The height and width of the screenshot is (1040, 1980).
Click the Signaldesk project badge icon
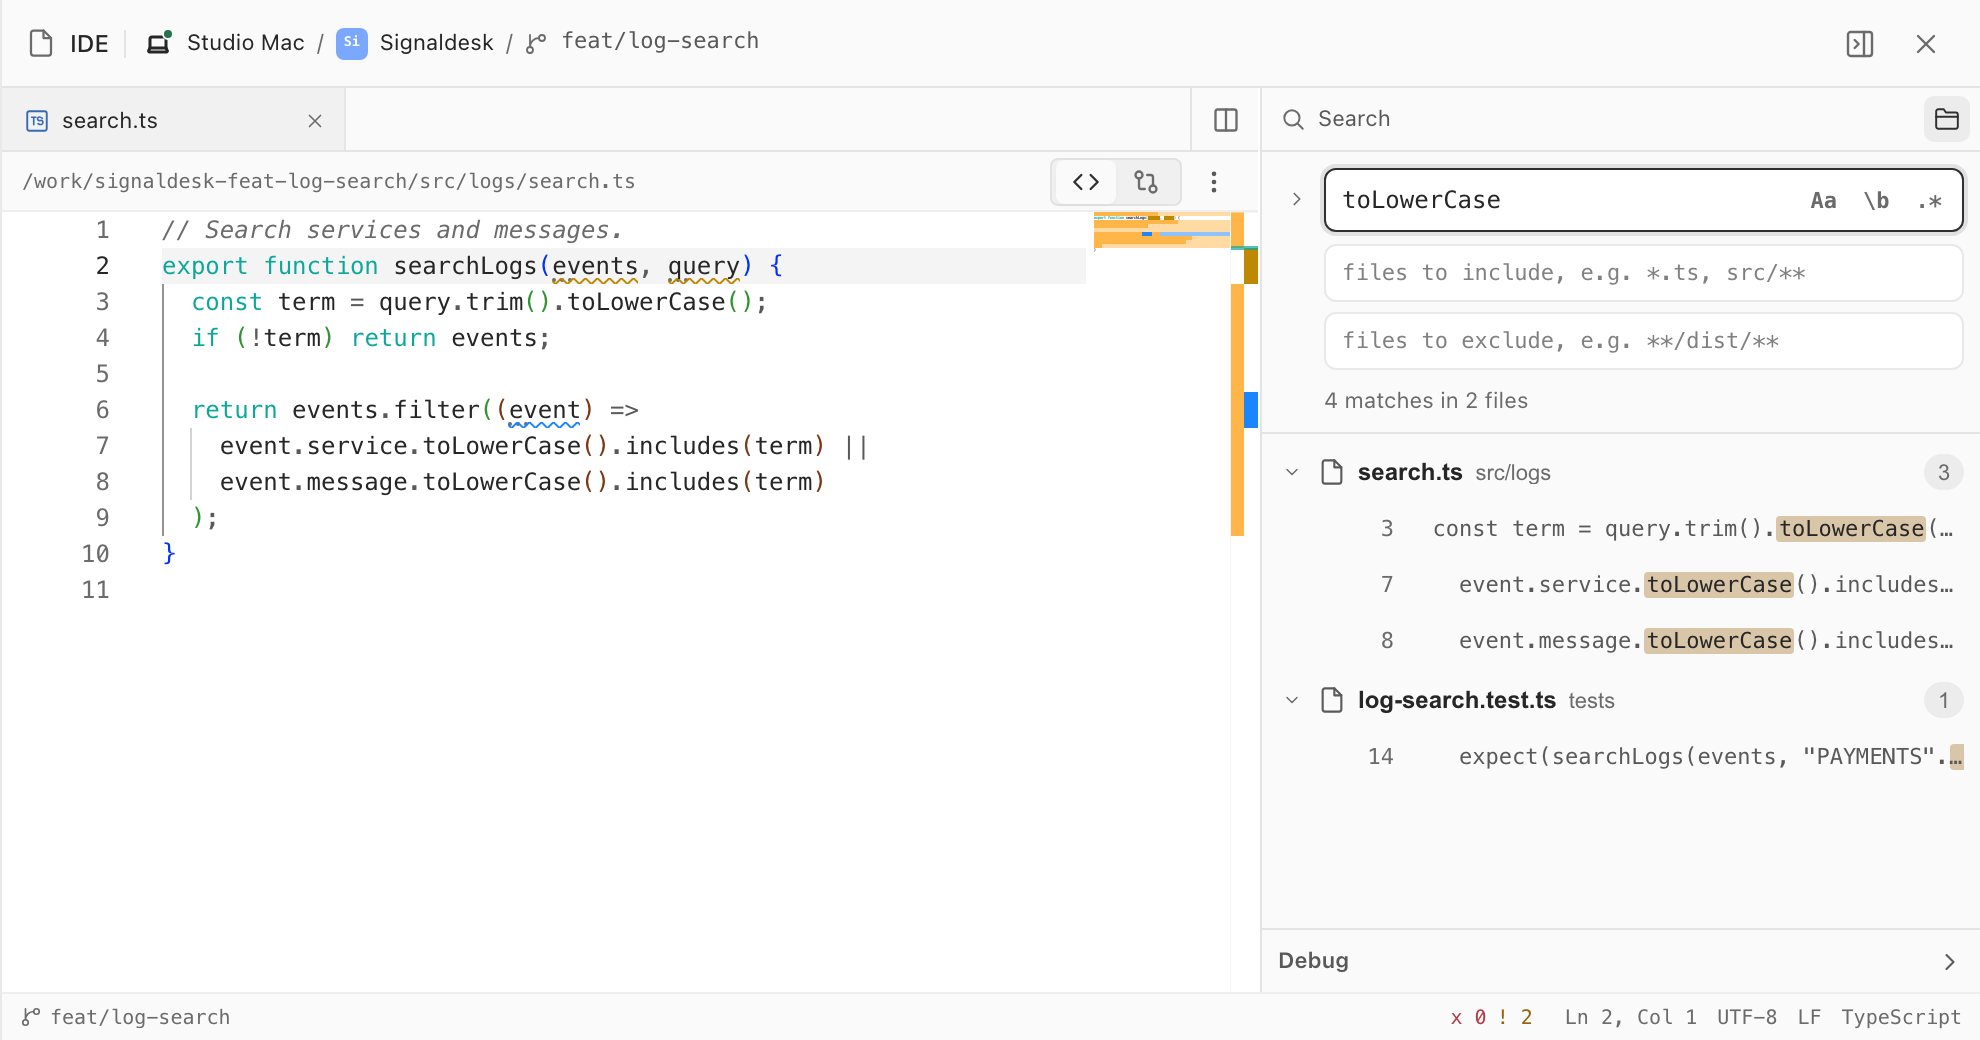click(x=351, y=43)
